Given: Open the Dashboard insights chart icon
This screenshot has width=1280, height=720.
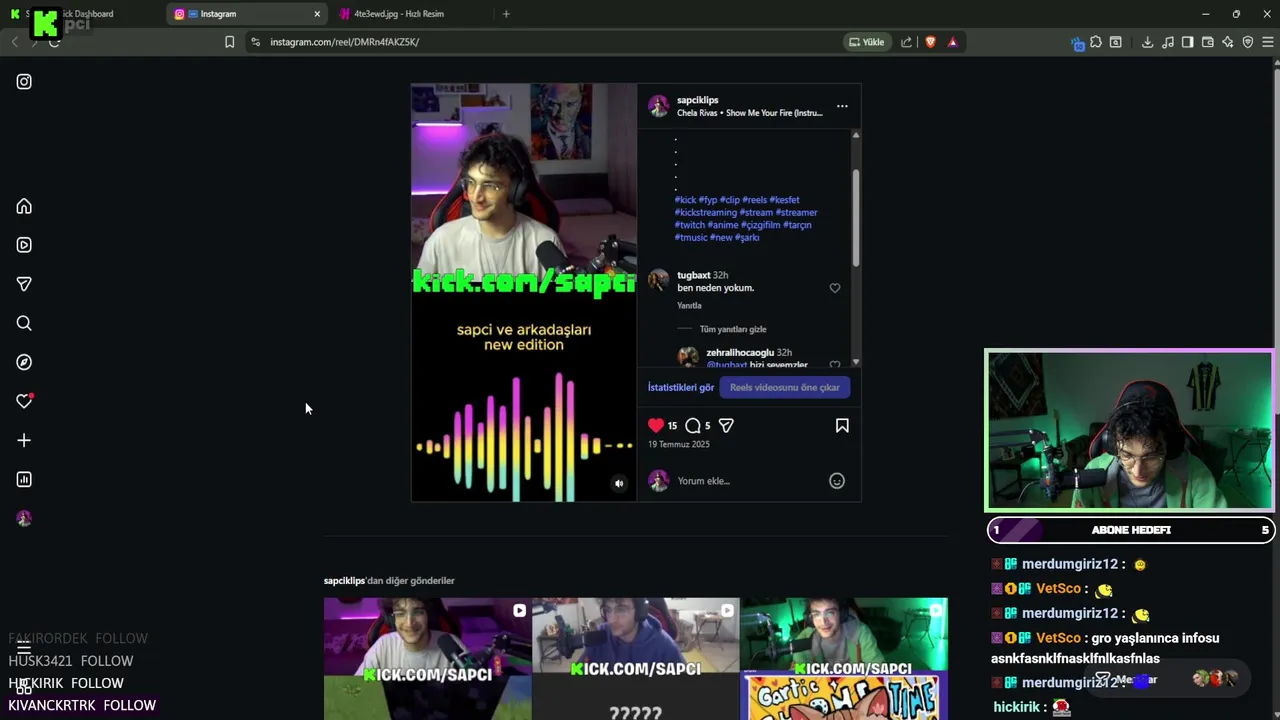Looking at the screenshot, I should point(24,479).
